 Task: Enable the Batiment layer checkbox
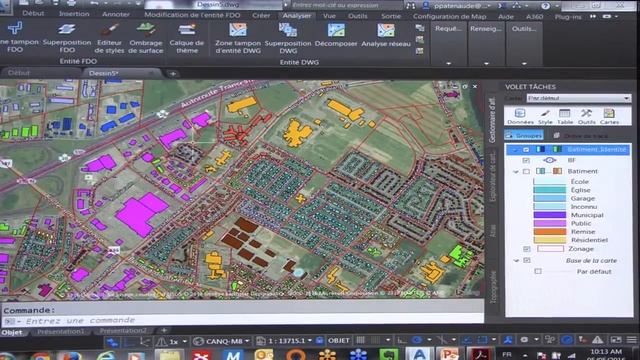[x=526, y=171]
